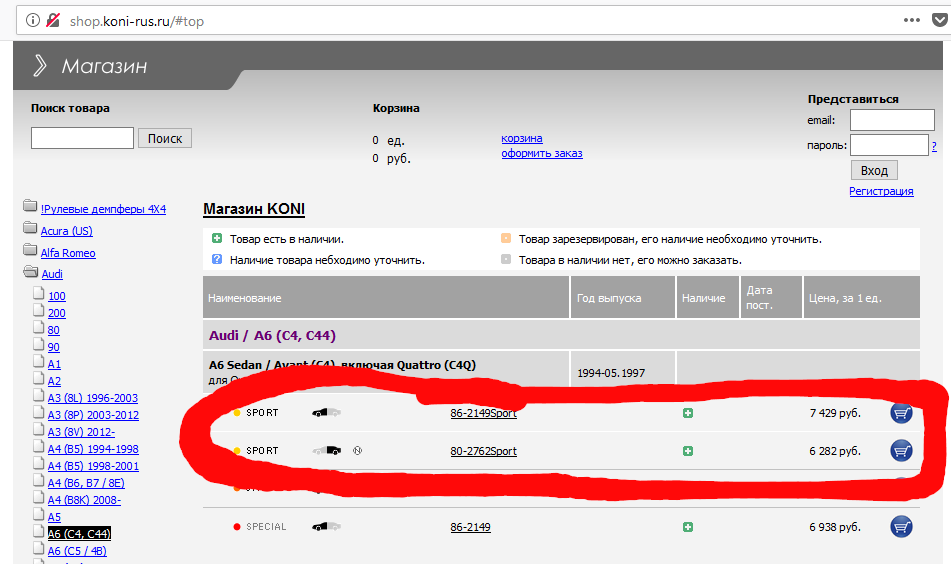951x564 pixels.
Task: Add 86-2149 Special to cart icon
Action: click(x=901, y=526)
